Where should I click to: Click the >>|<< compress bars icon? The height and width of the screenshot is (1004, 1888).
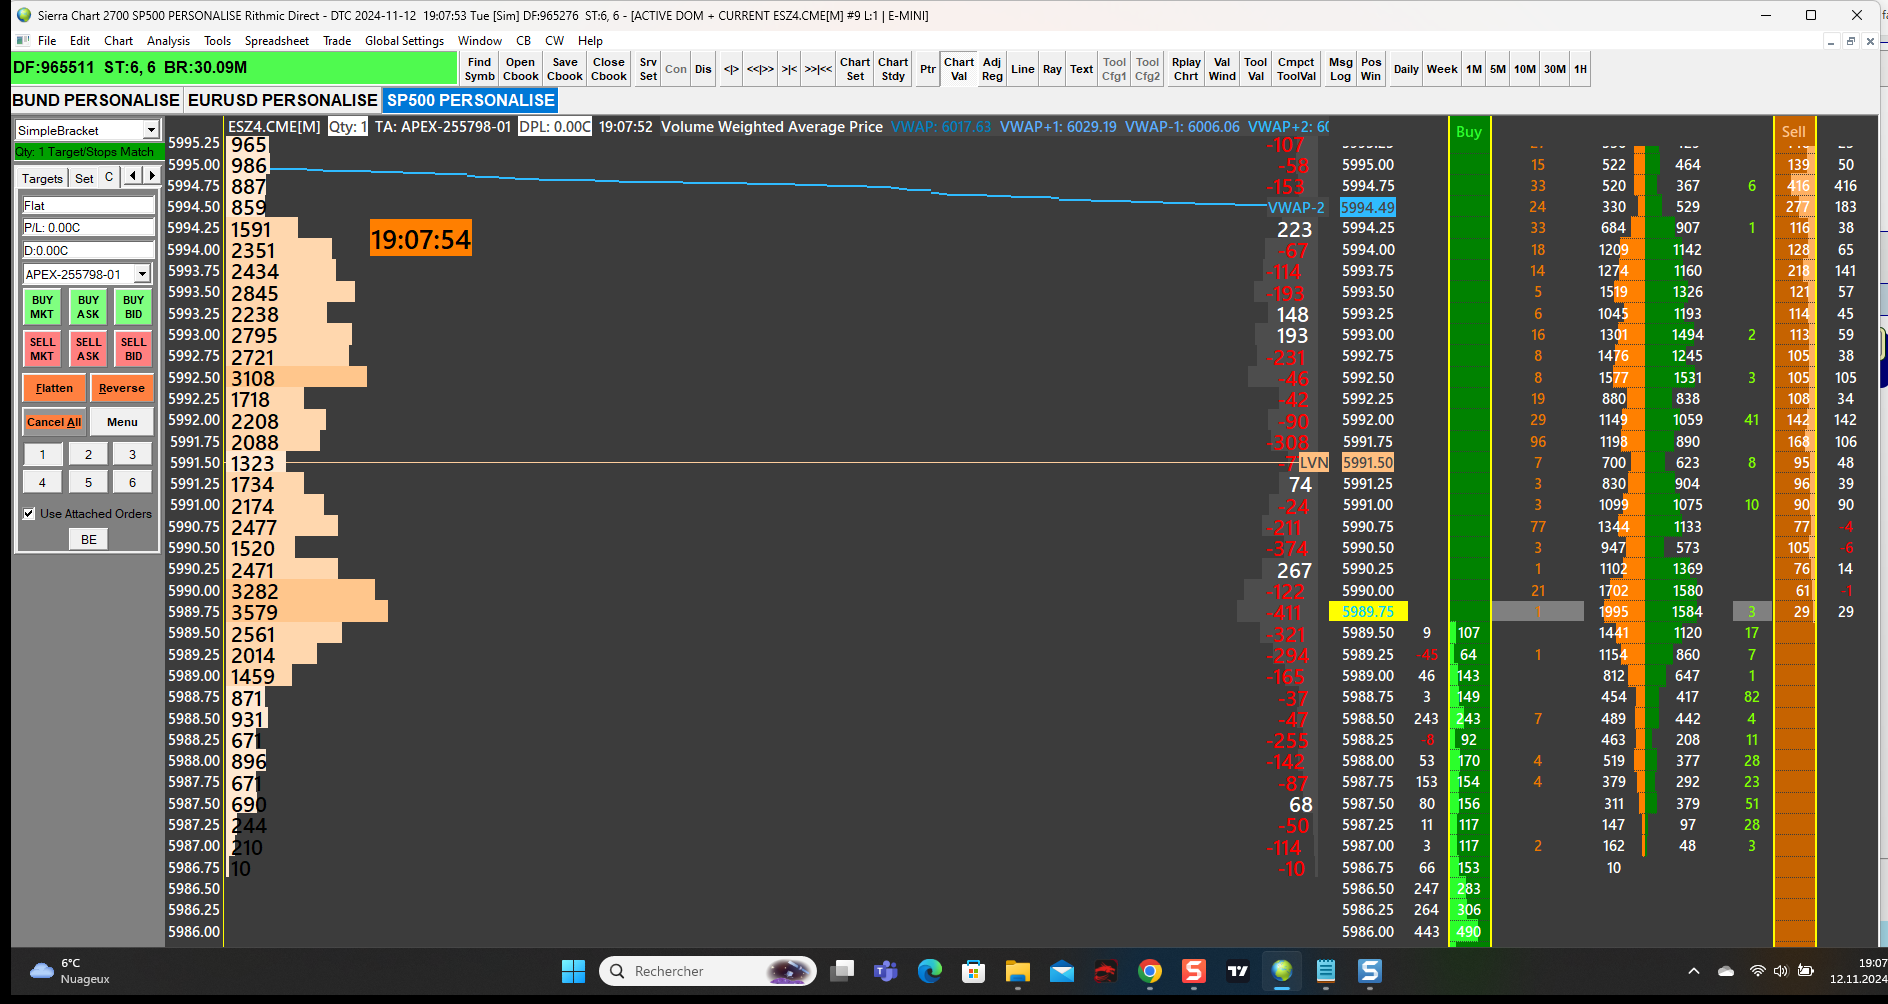tap(818, 69)
